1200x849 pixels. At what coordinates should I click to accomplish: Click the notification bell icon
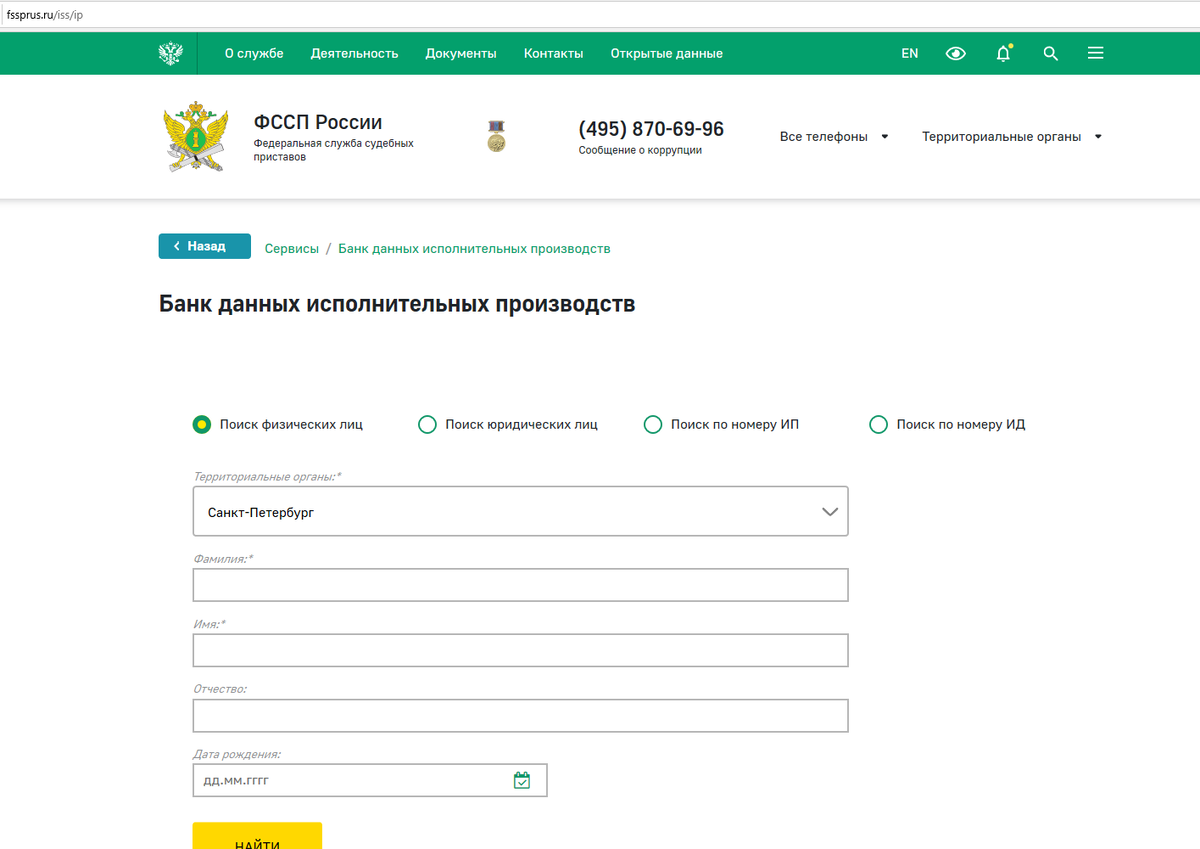1002,53
